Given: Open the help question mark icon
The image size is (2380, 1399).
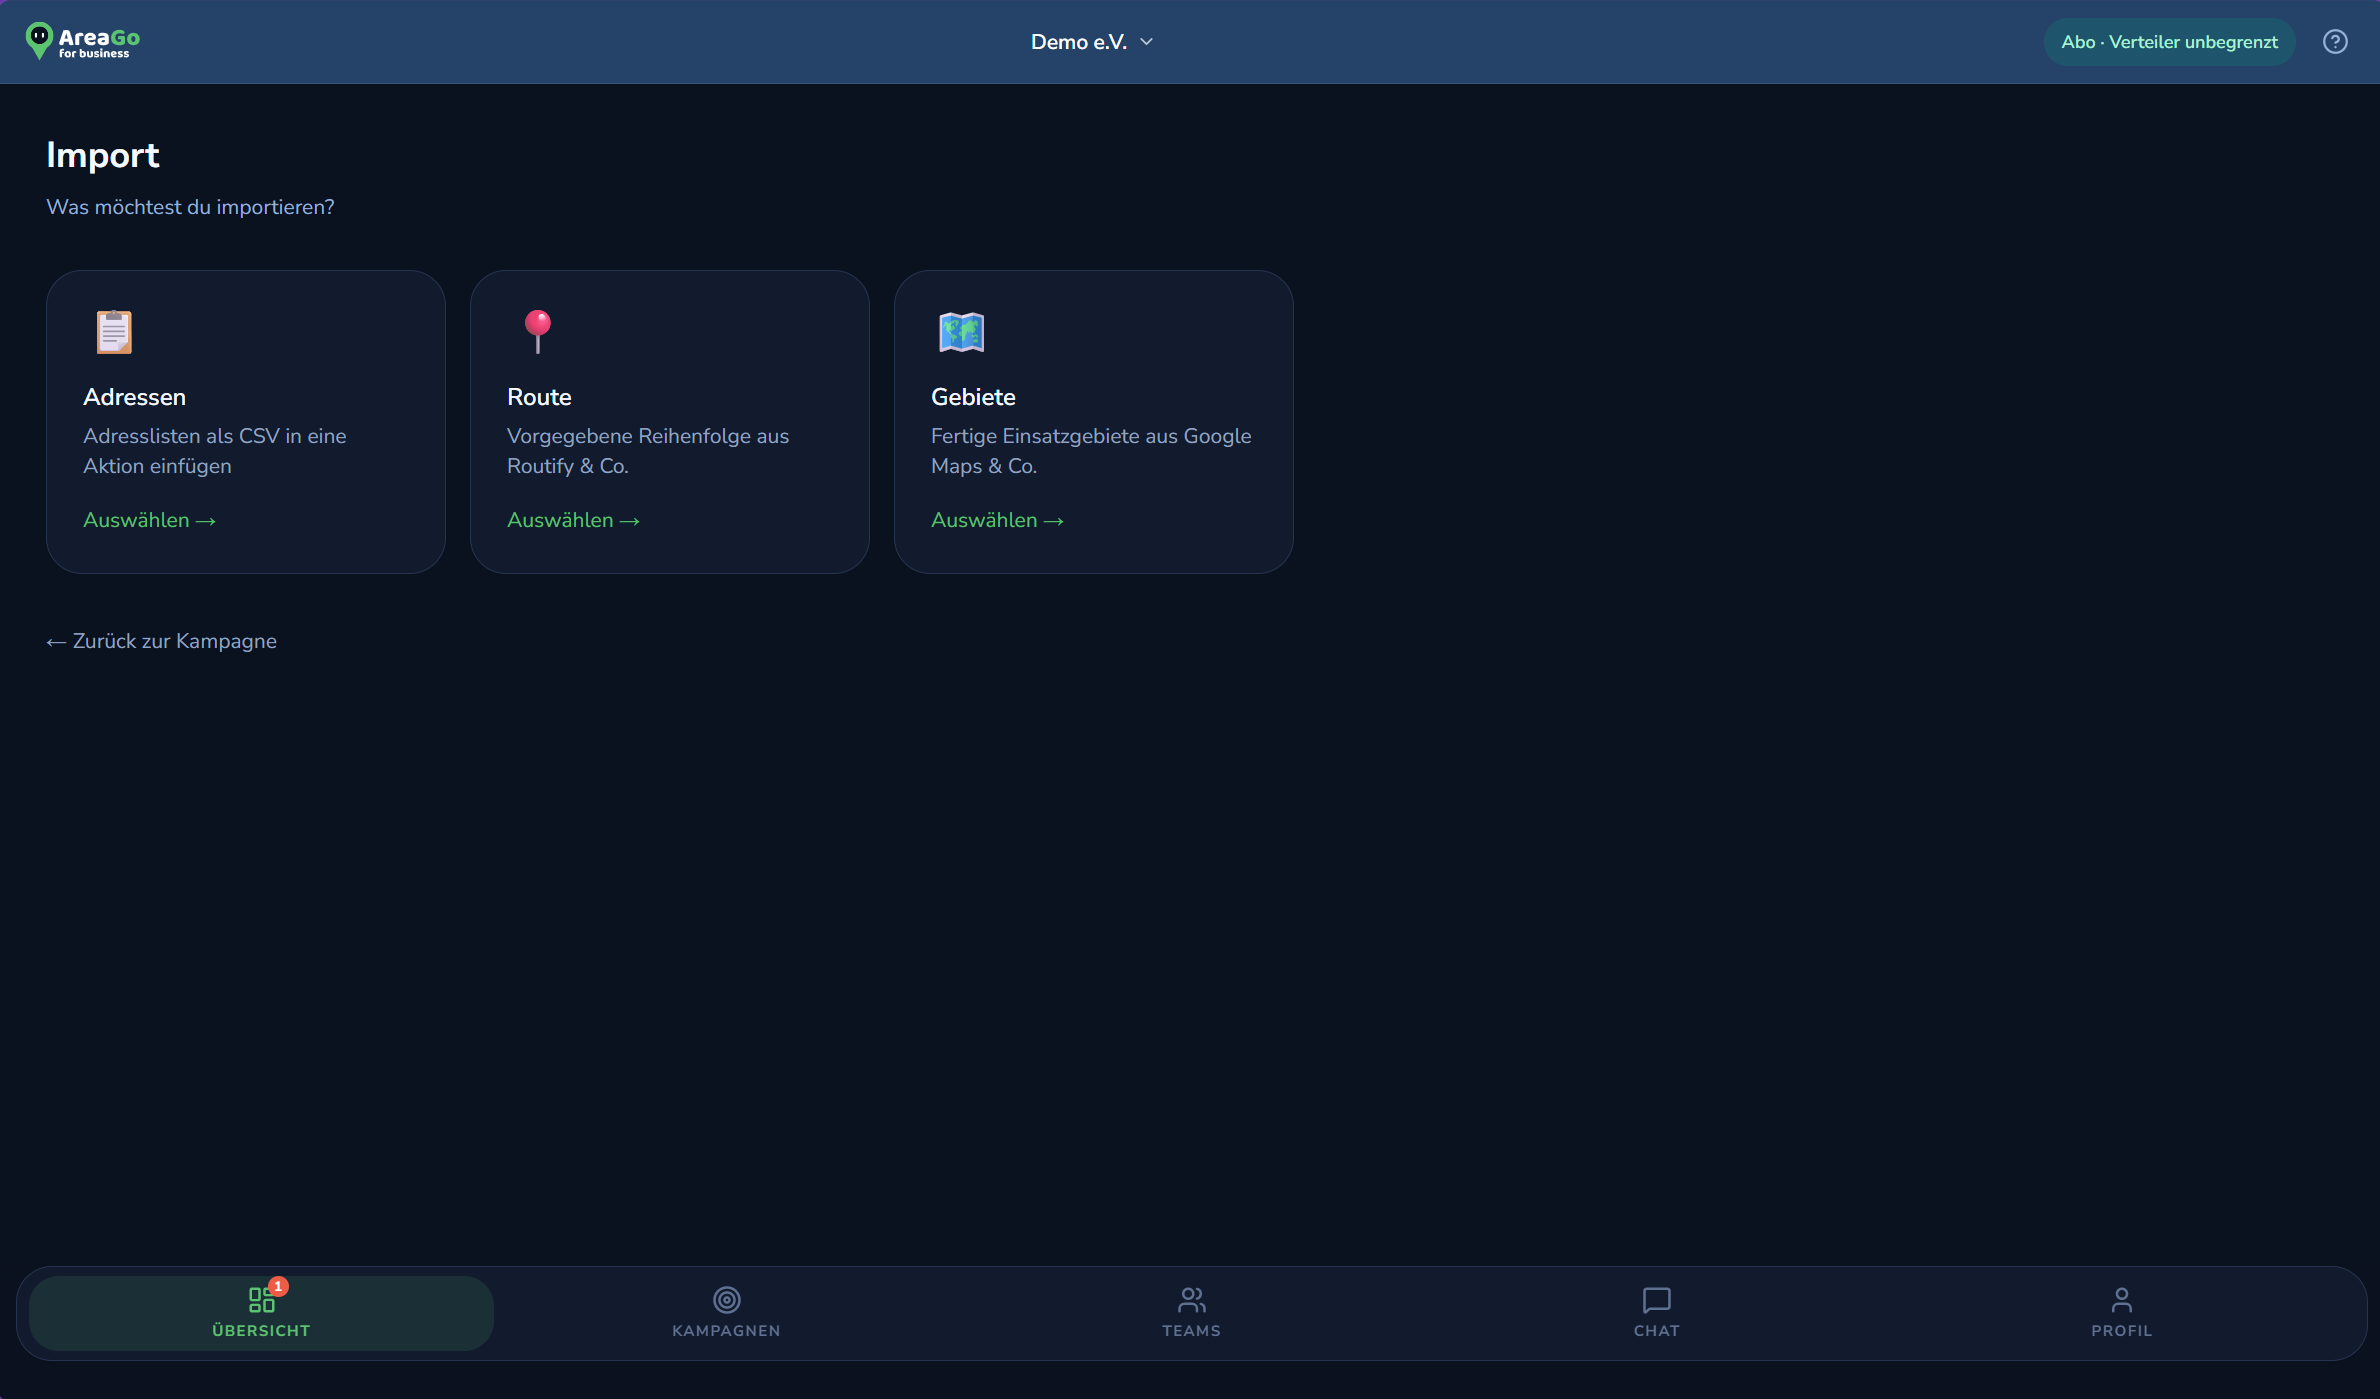Looking at the screenshot, I should tap(2335, 42).
